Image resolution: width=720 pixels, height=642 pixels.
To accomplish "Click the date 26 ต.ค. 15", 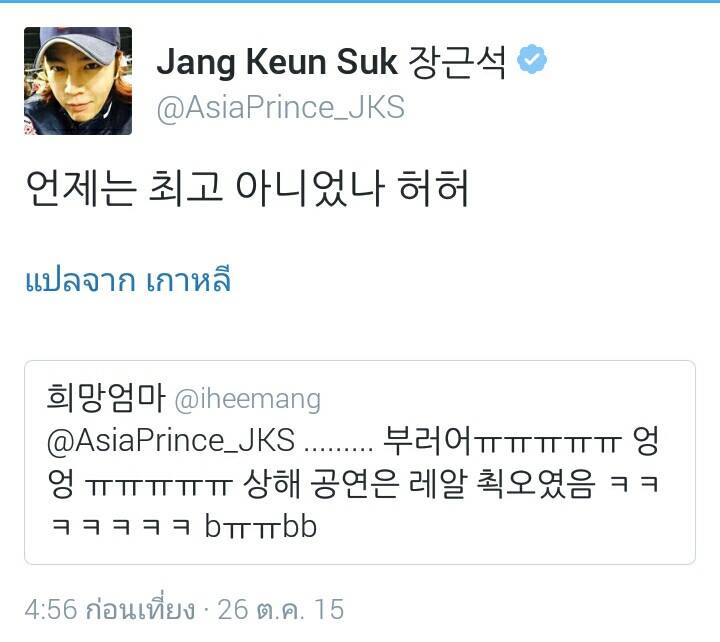I will 281,609.
